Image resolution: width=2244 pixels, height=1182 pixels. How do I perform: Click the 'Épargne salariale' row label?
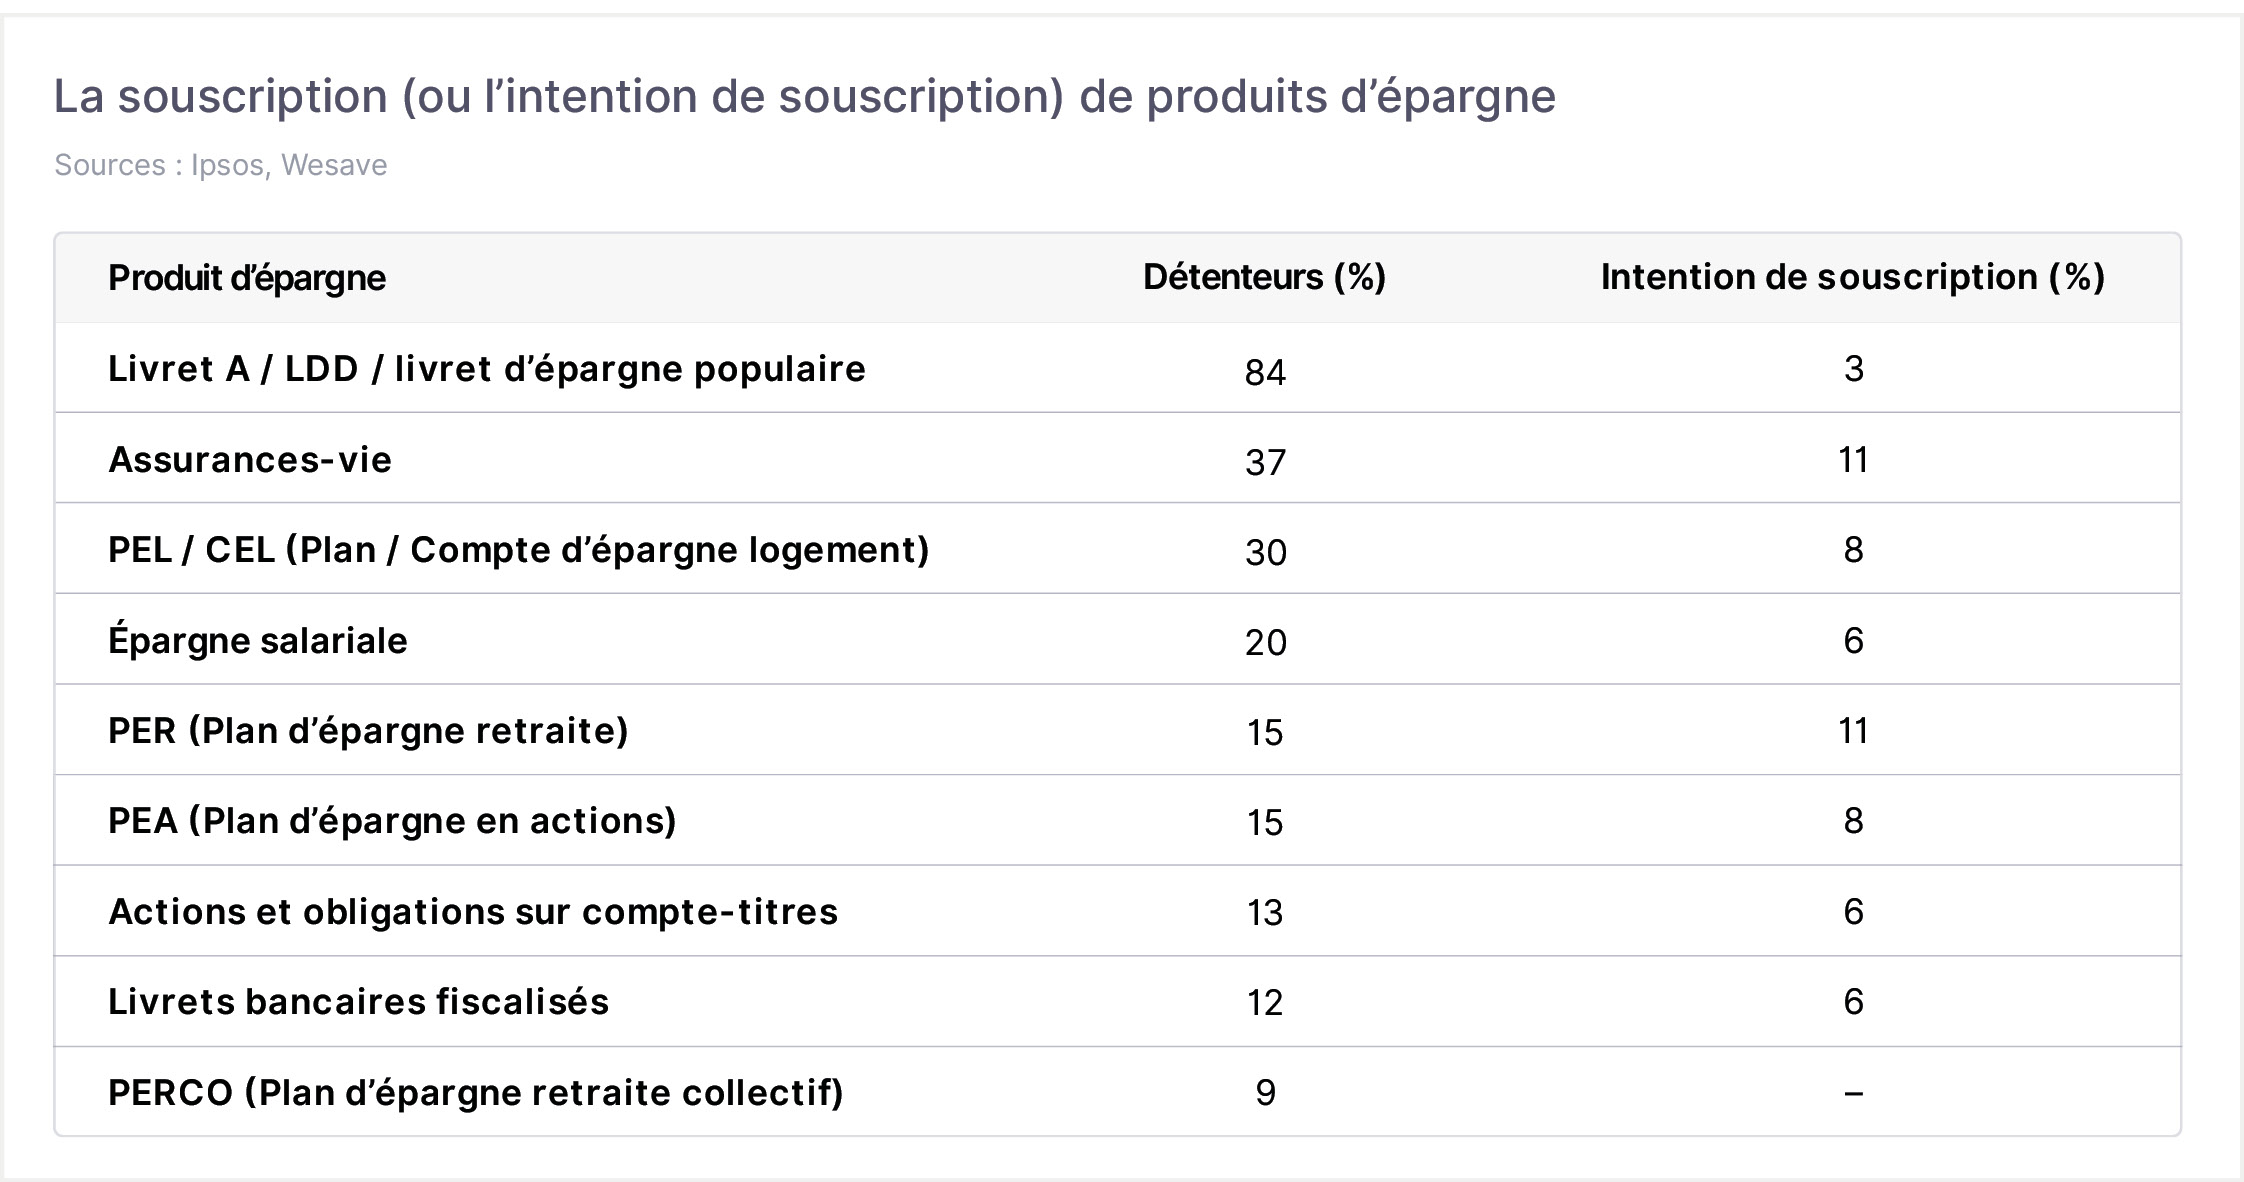(x=258, y=639)
